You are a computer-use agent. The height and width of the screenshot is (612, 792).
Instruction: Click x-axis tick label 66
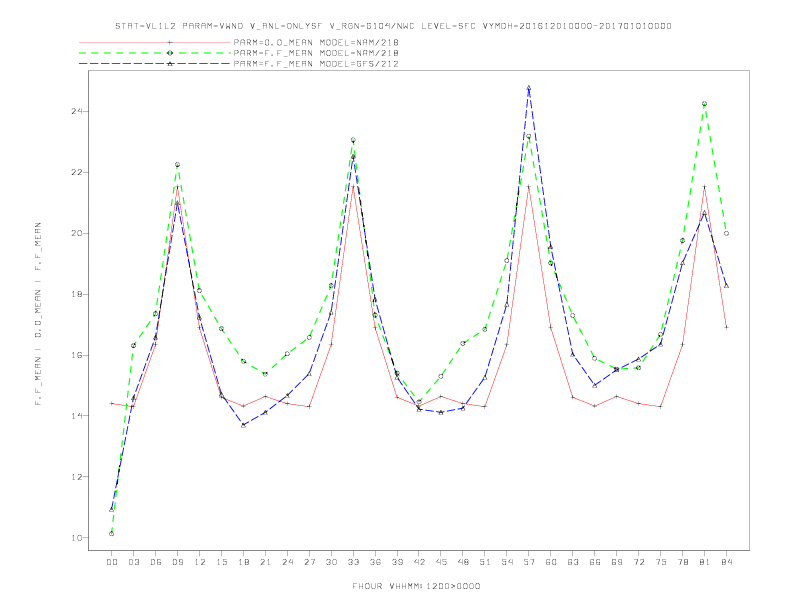595,562
